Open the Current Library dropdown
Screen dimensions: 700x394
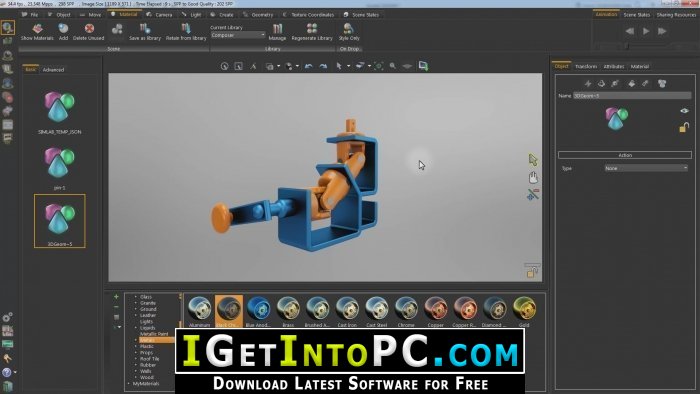238,35
